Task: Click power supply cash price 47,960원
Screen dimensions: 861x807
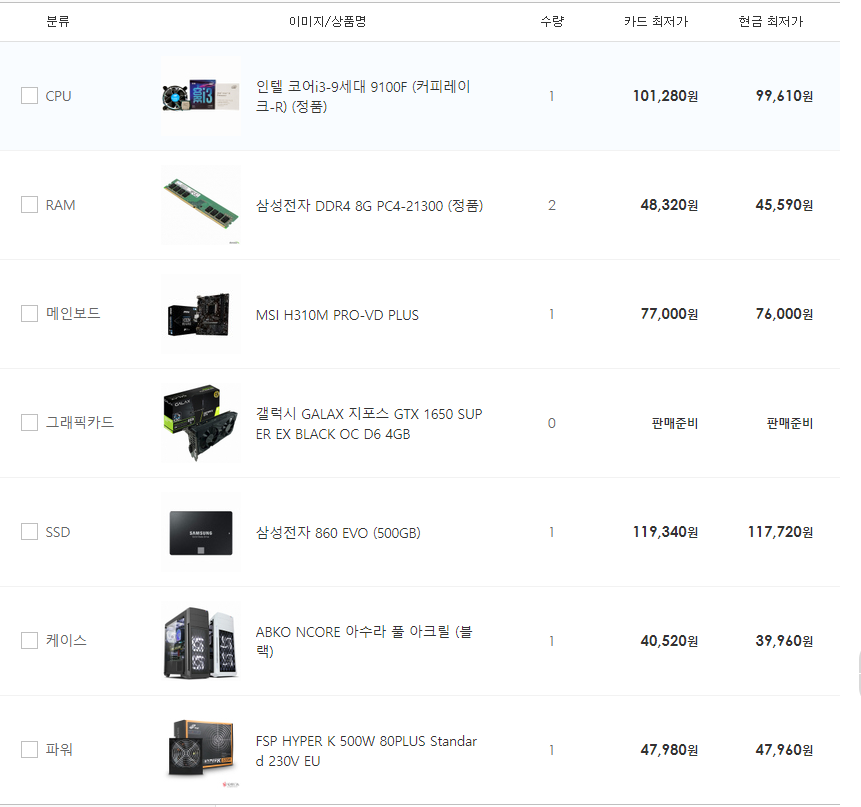Action: point(784,749)
